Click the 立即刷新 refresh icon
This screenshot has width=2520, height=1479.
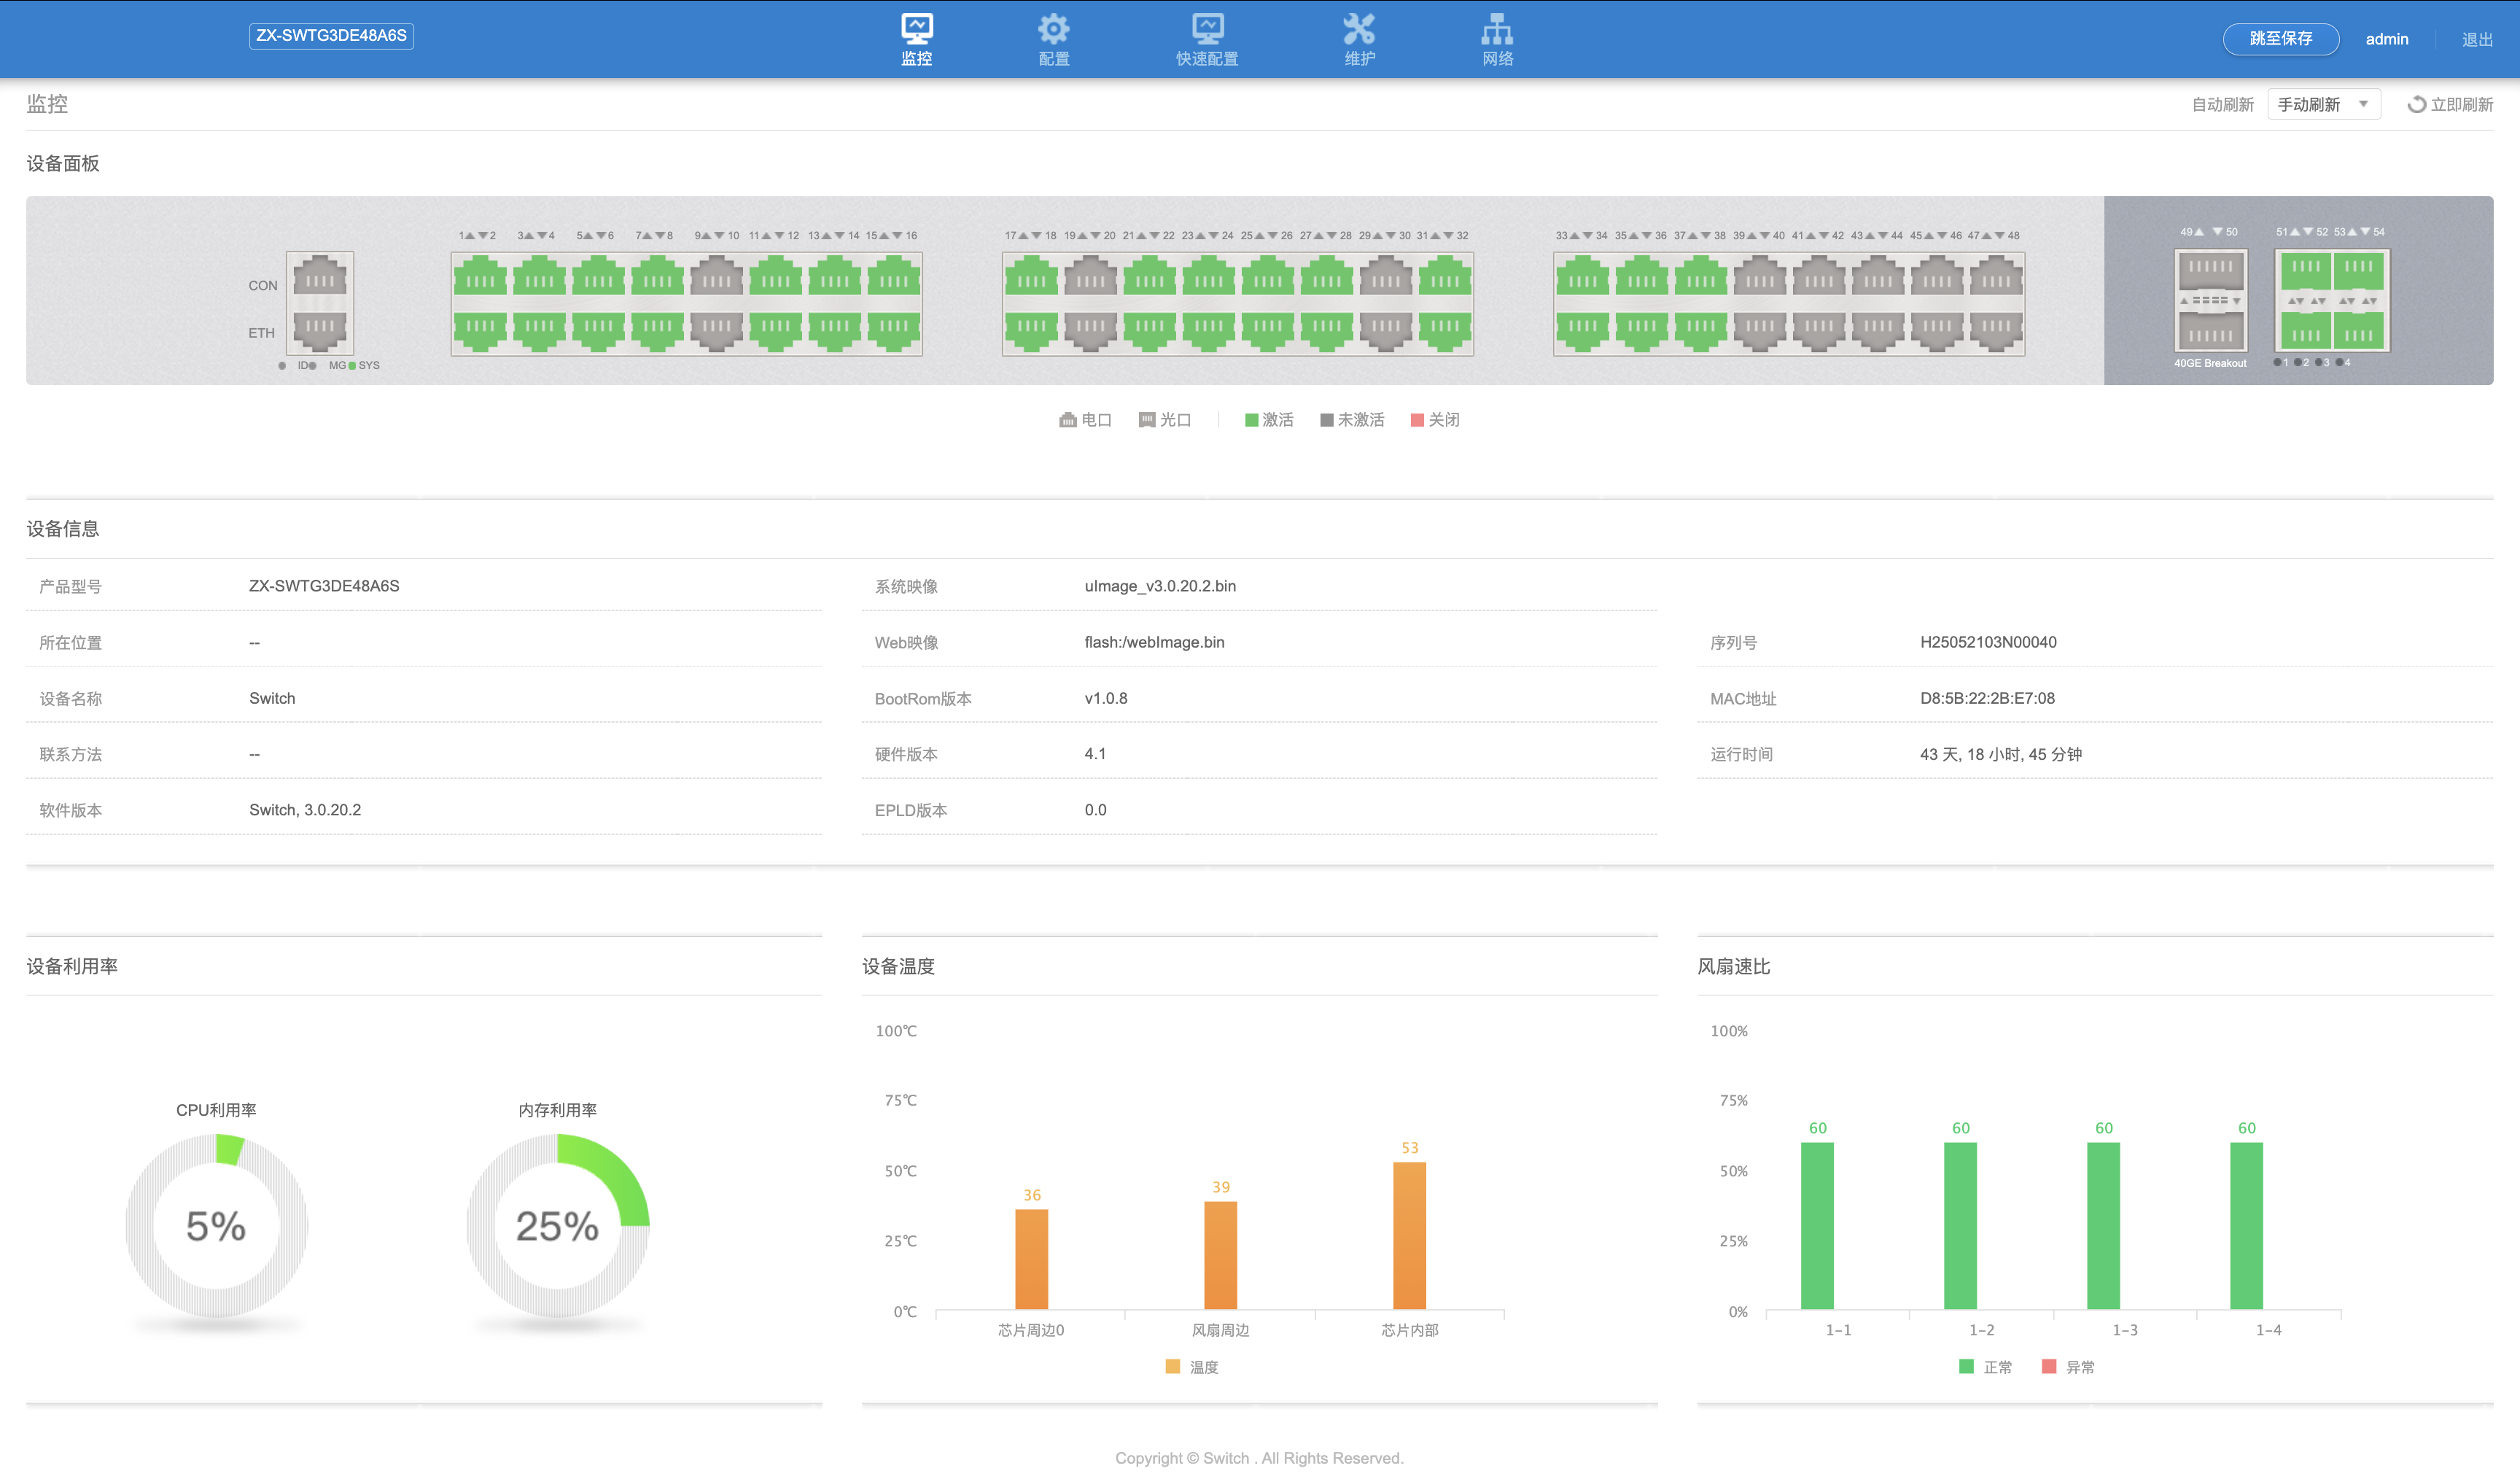point(2417,104)
